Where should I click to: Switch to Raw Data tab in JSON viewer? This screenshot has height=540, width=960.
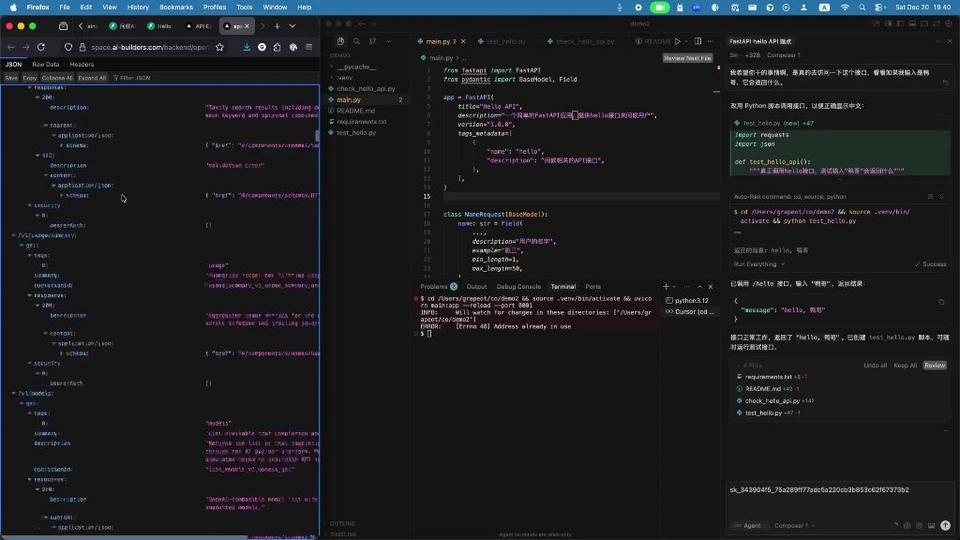pyautogui.click(x=46, y=64)
